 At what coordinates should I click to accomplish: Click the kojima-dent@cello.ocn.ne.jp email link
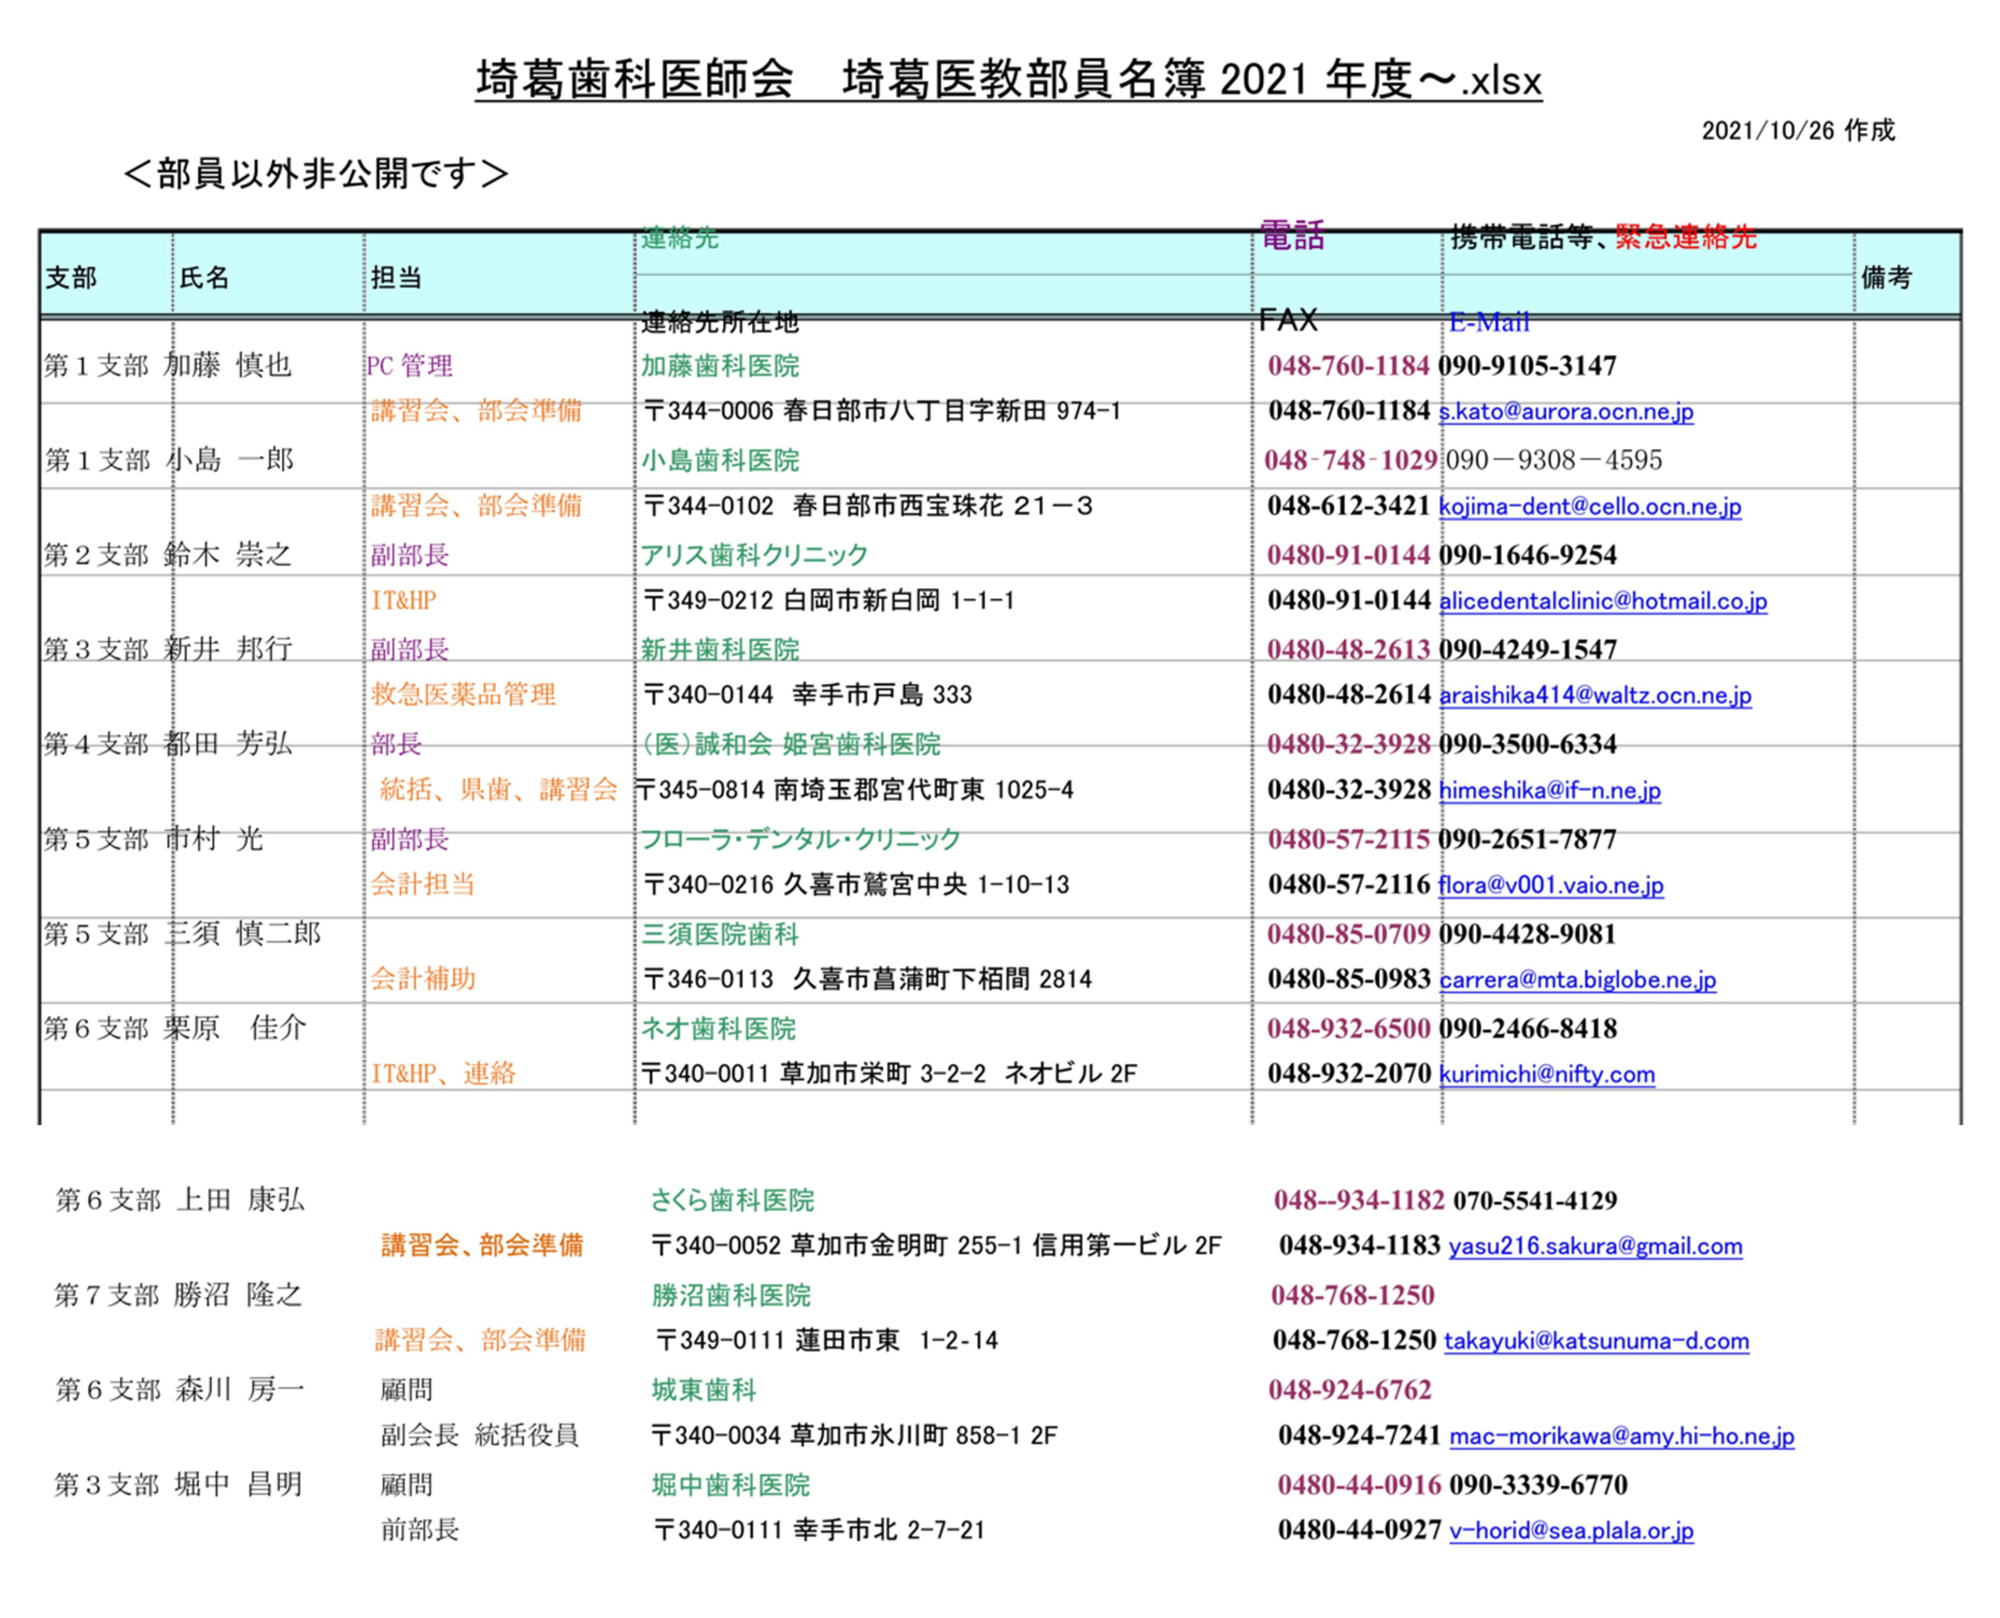1590,506
